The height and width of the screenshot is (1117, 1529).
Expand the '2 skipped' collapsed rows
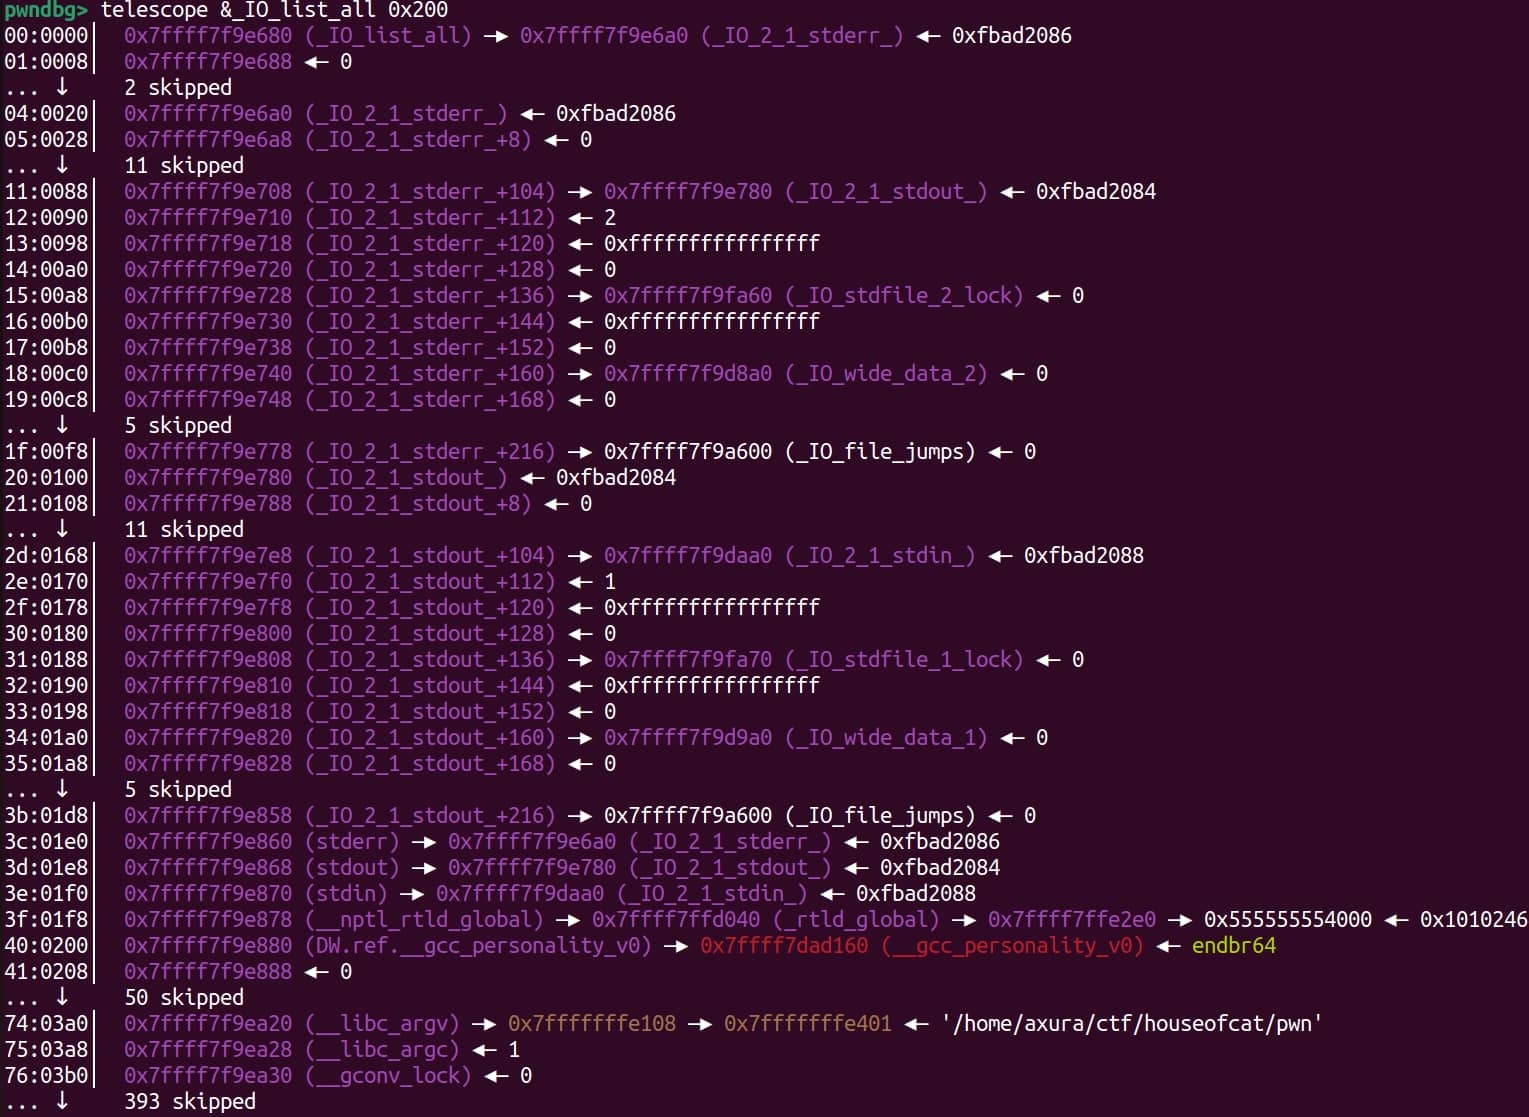point(177,87)
